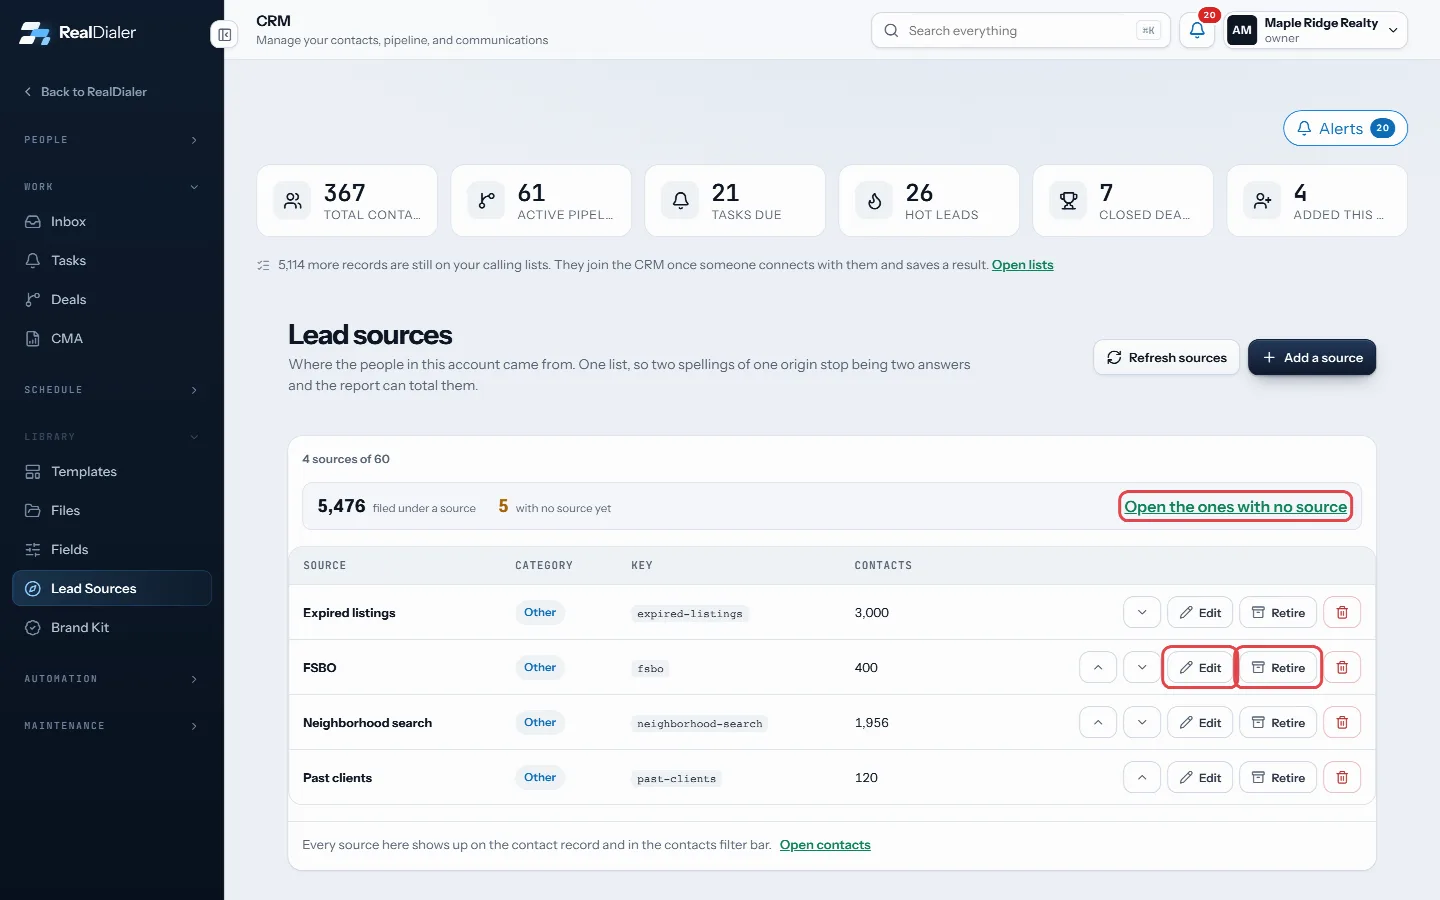
Task: Delete the Past clients source
Action: pyautogui.click(x=1342, y=778)
